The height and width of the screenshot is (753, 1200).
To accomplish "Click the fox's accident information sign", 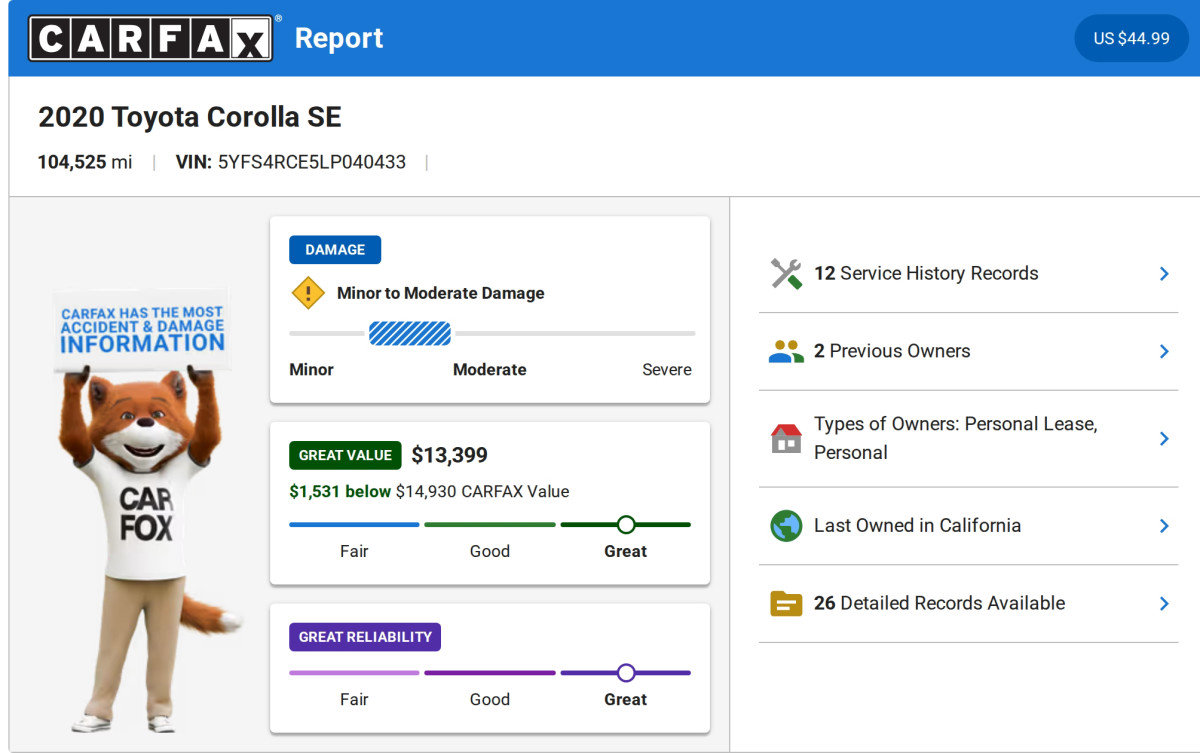I will [141, 330].
